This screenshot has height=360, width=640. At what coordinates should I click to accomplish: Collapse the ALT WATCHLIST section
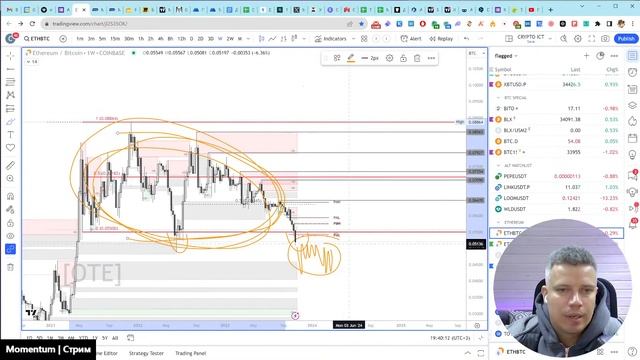(498, 165)
